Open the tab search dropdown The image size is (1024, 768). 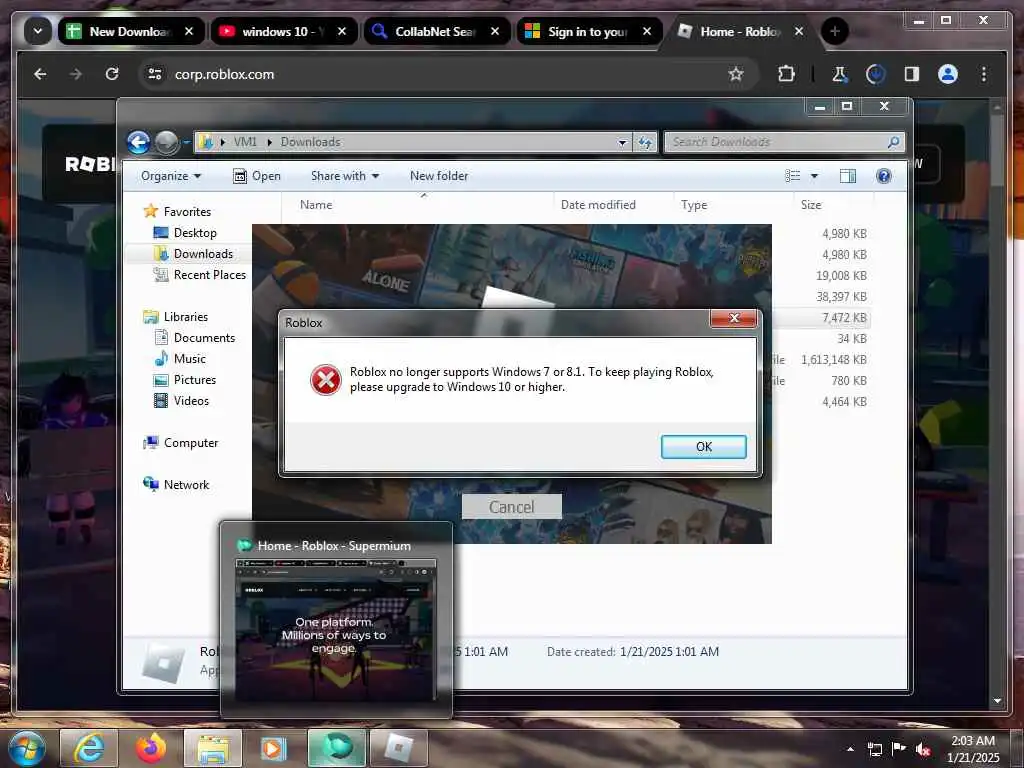click(38, 31)
